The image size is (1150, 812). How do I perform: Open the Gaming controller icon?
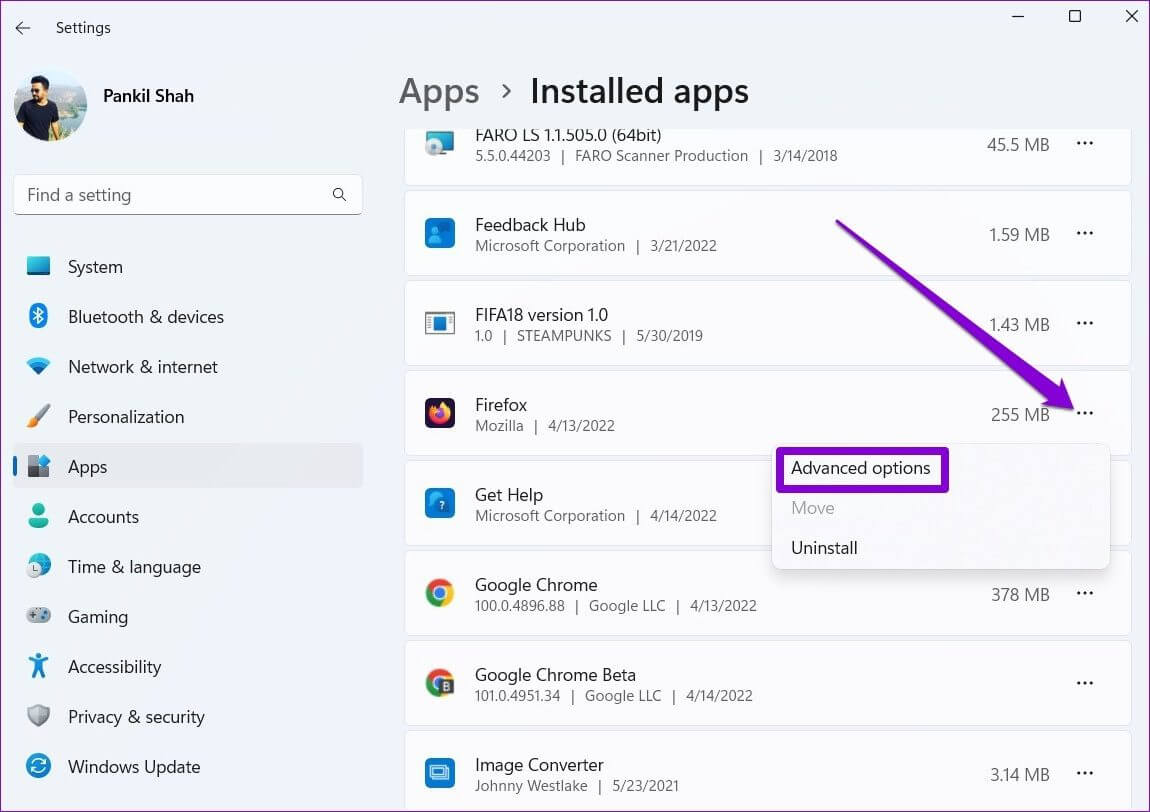click(x=38, y=615)
